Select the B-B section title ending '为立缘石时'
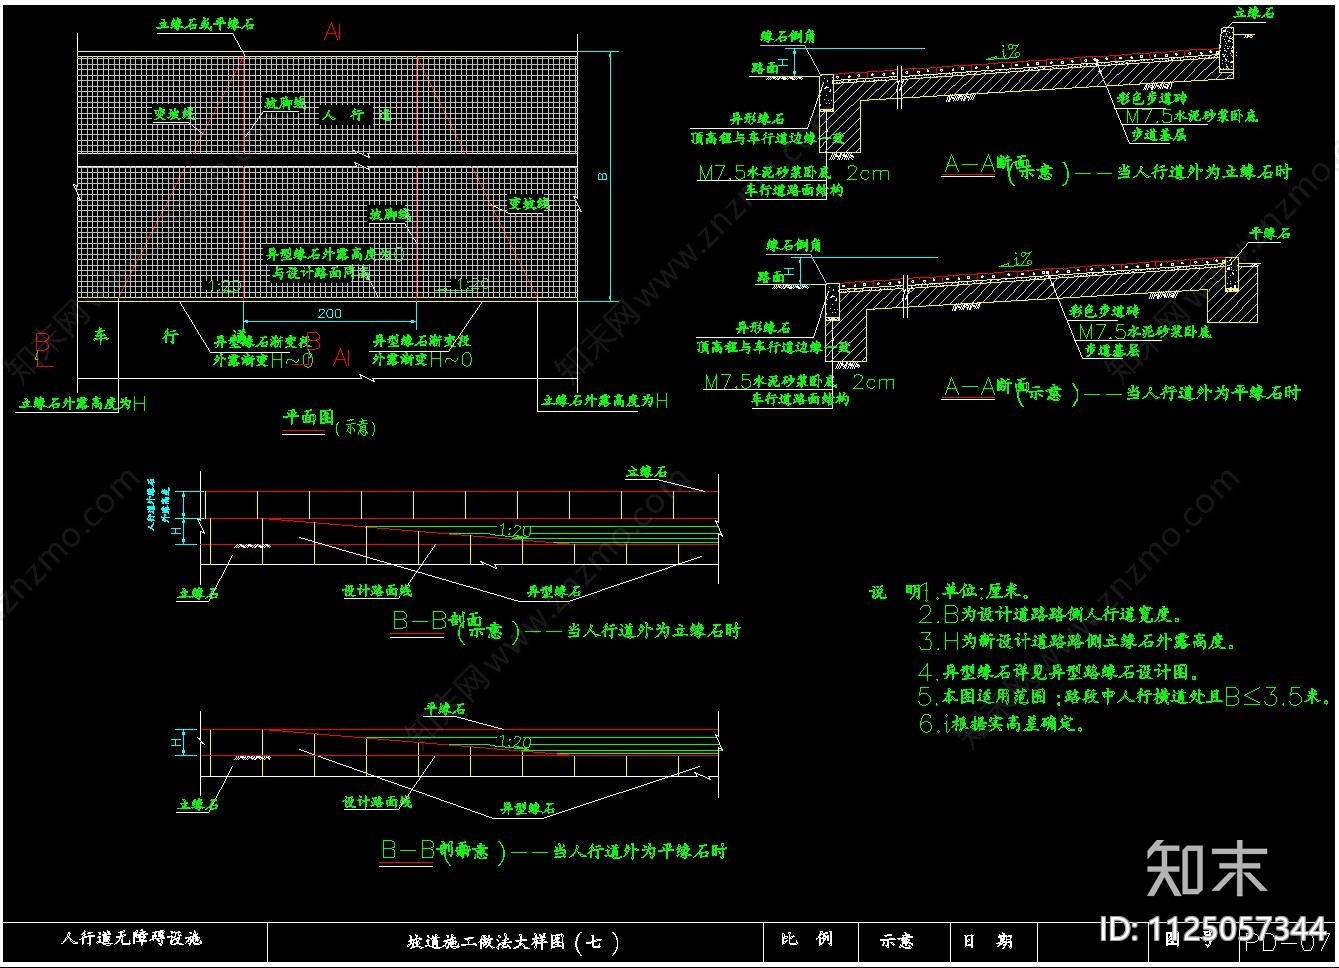 pyautogui.click(x=566, y=627)
